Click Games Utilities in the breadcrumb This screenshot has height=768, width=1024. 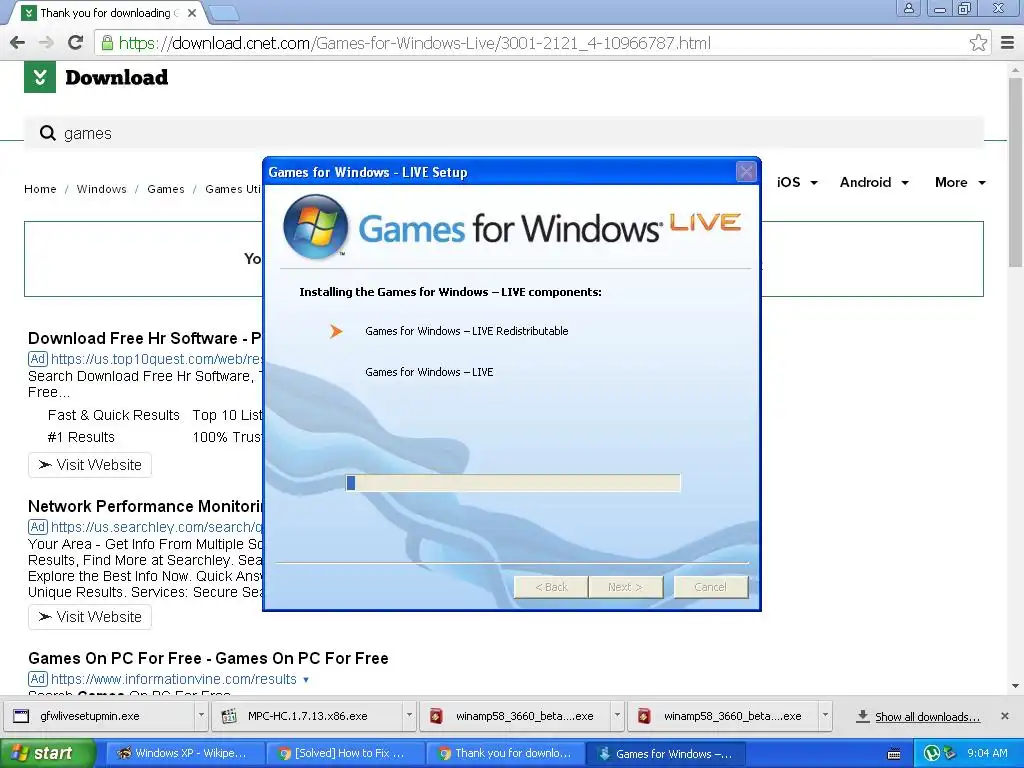(233, 189)
